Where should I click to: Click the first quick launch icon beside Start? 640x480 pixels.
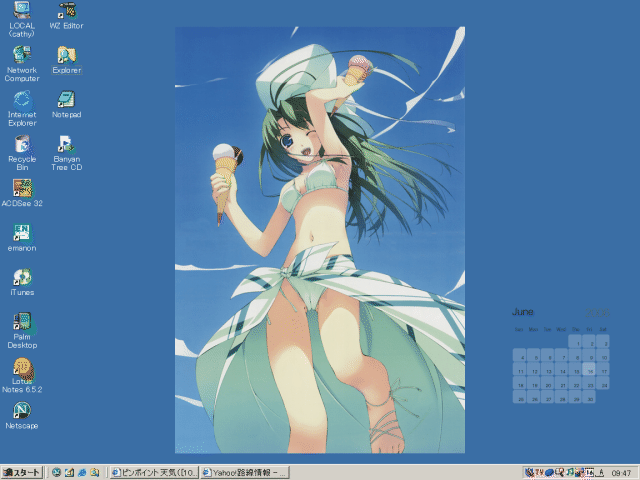(57, 472)
